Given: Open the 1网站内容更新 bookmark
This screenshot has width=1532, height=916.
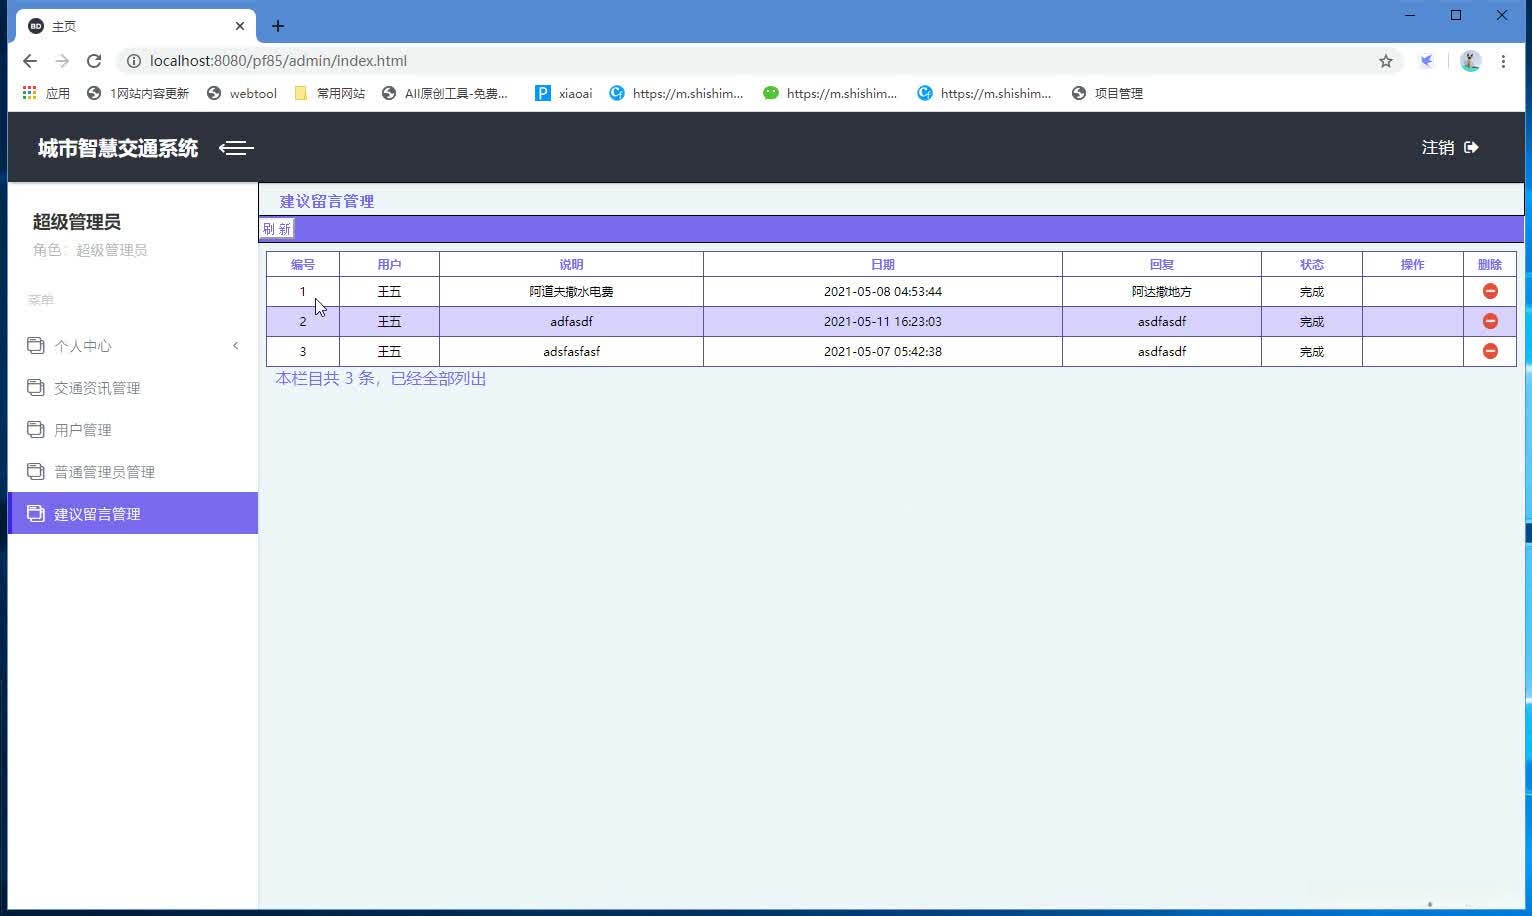Looking at the screenshot, I should [138, 93].
